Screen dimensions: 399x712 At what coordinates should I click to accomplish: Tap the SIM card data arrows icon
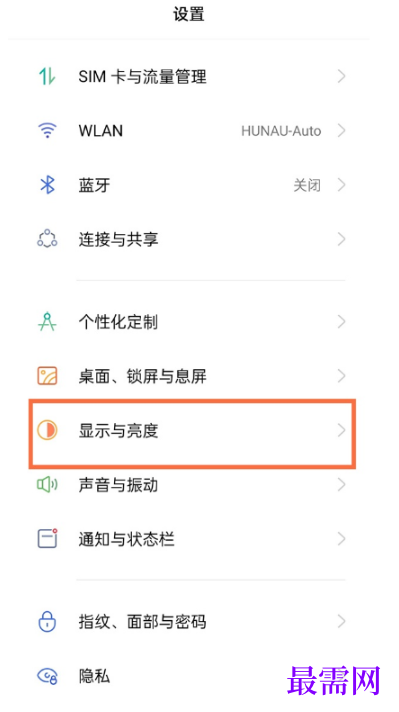(x=47, y=77)
